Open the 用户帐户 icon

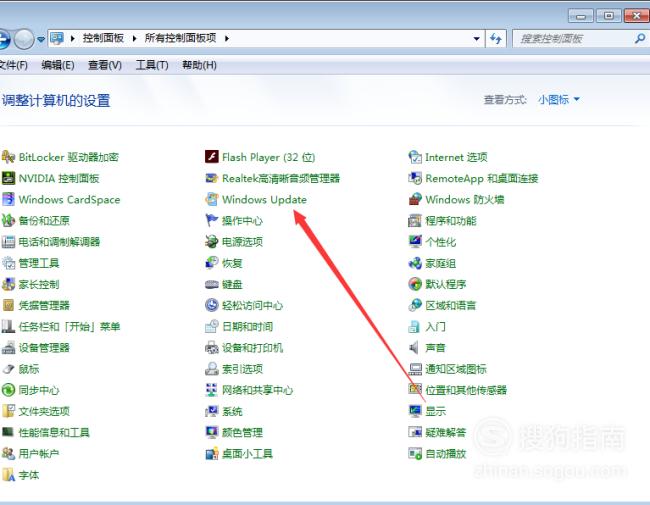tap(8, 453)
